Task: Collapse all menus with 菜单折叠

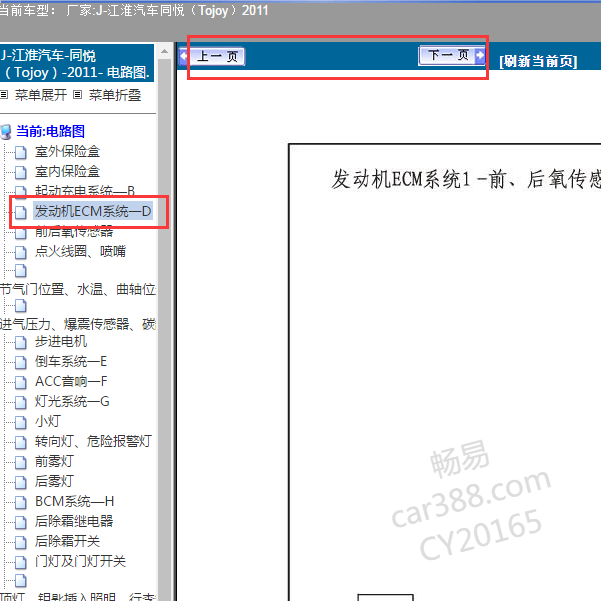Action: click(115, 95)
